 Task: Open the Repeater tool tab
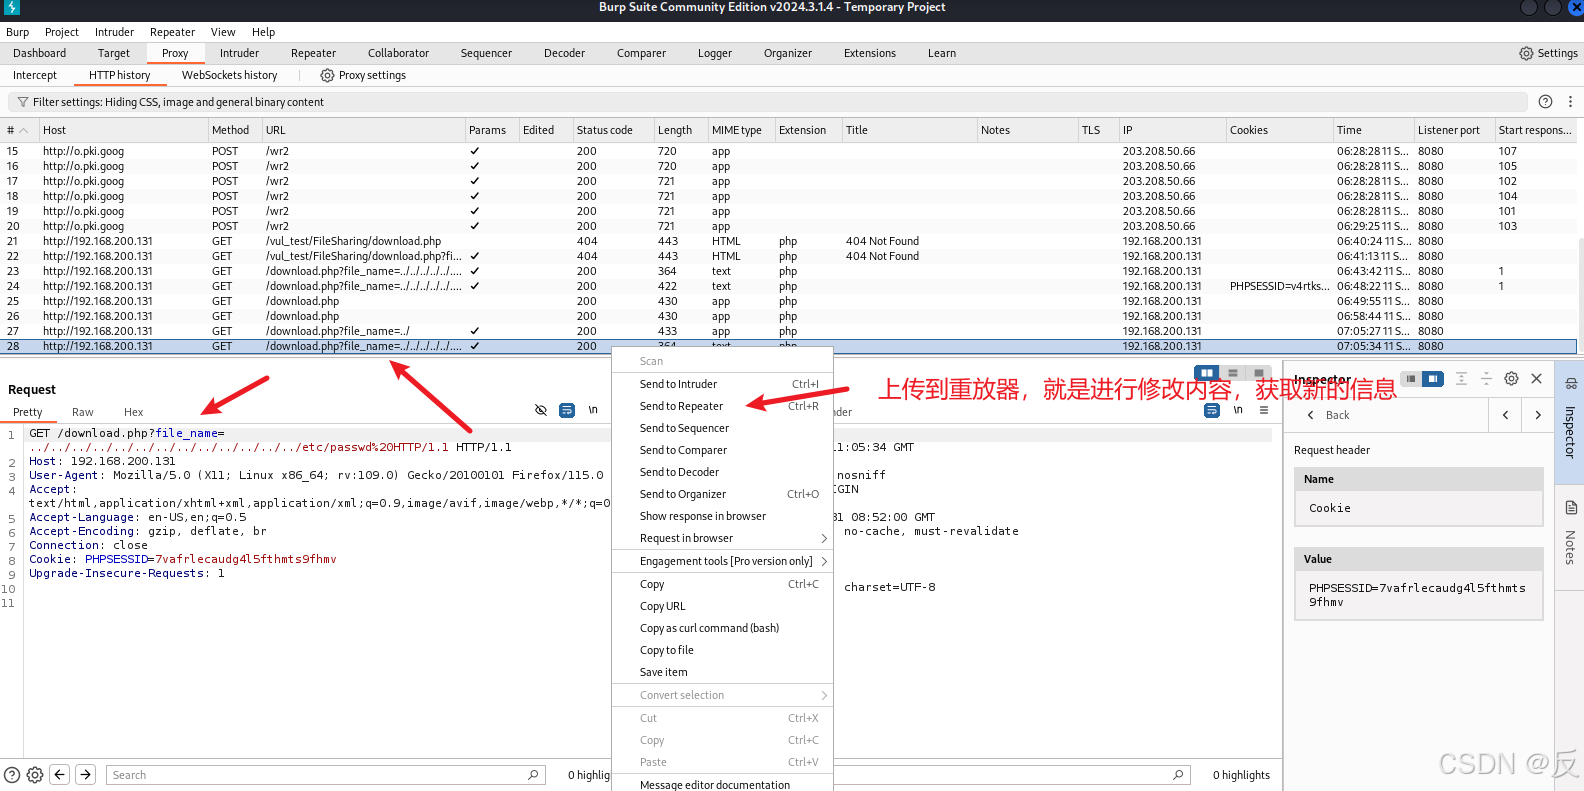[313, 53]
